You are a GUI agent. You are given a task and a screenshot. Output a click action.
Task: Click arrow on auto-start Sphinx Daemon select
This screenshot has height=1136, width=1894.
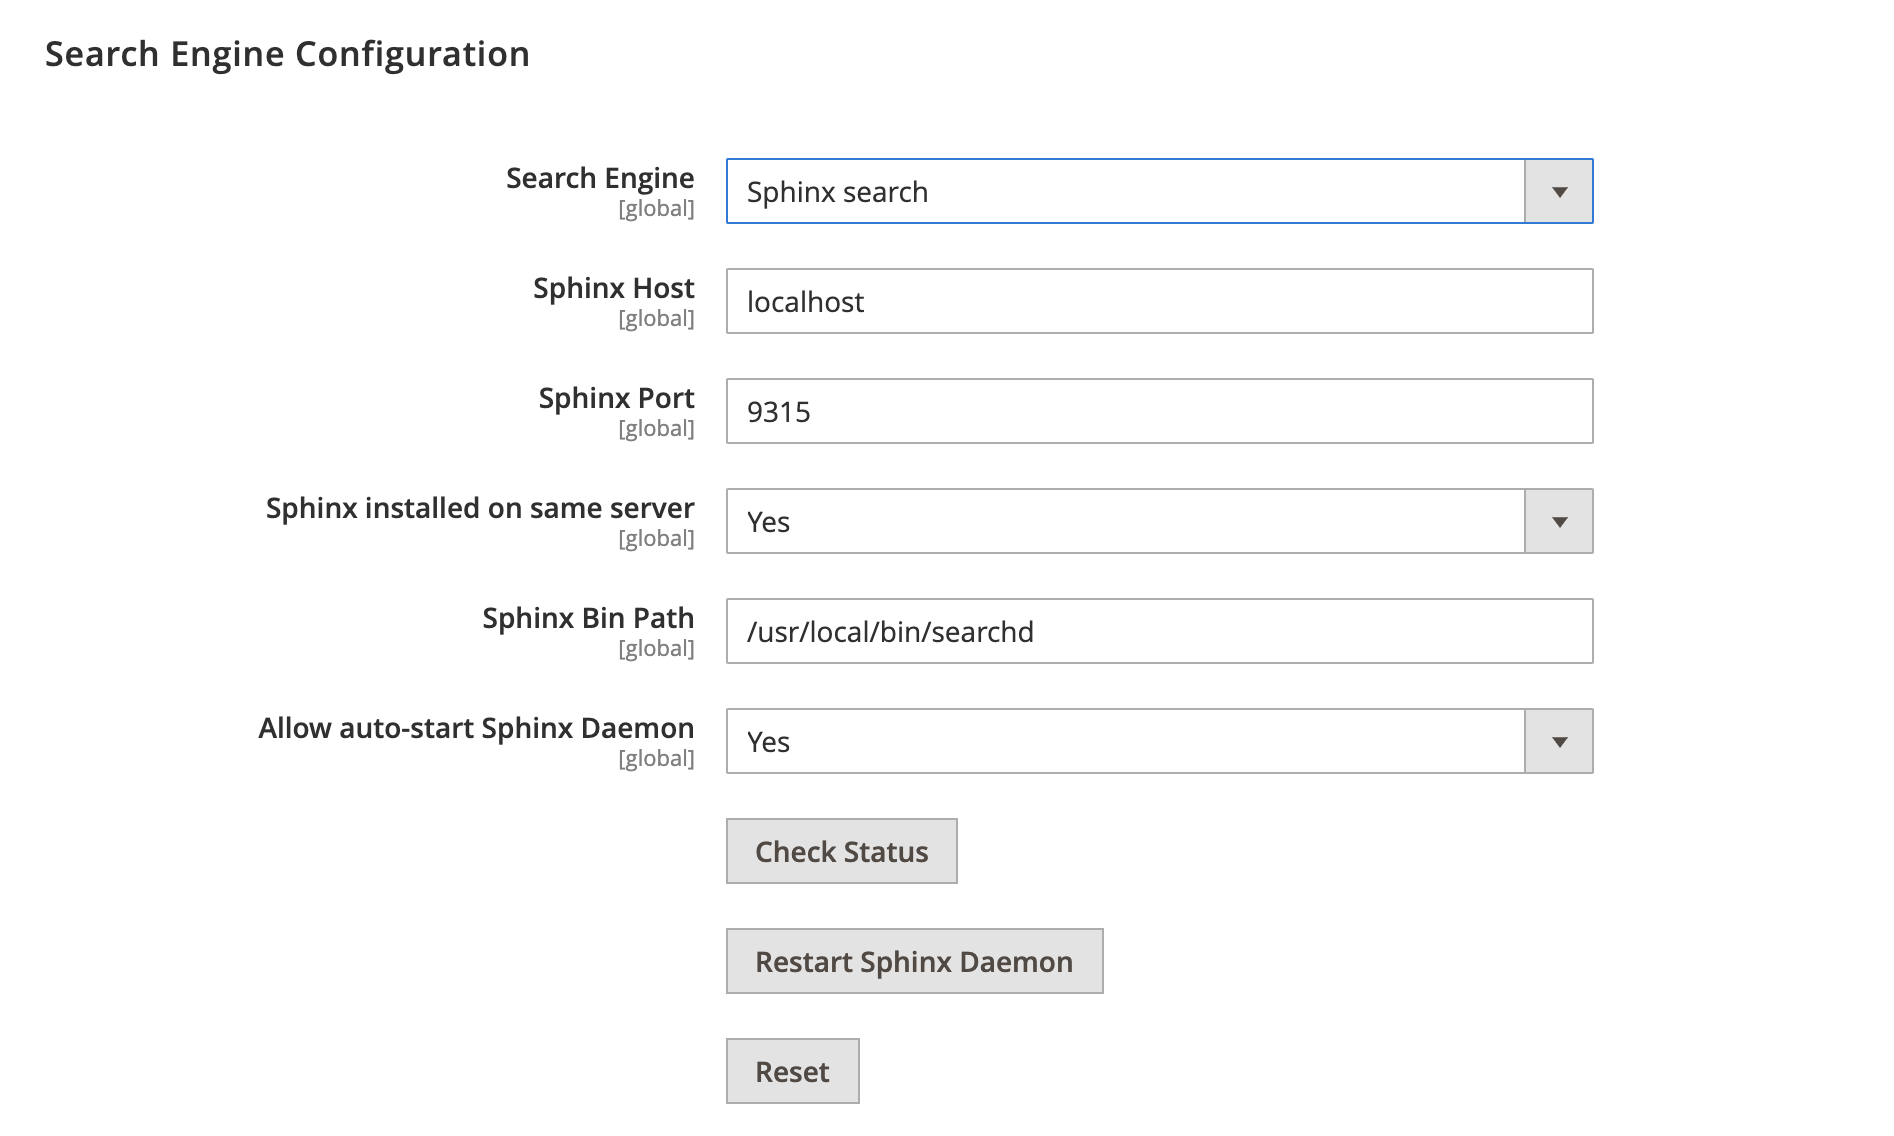click(1558, 741)
